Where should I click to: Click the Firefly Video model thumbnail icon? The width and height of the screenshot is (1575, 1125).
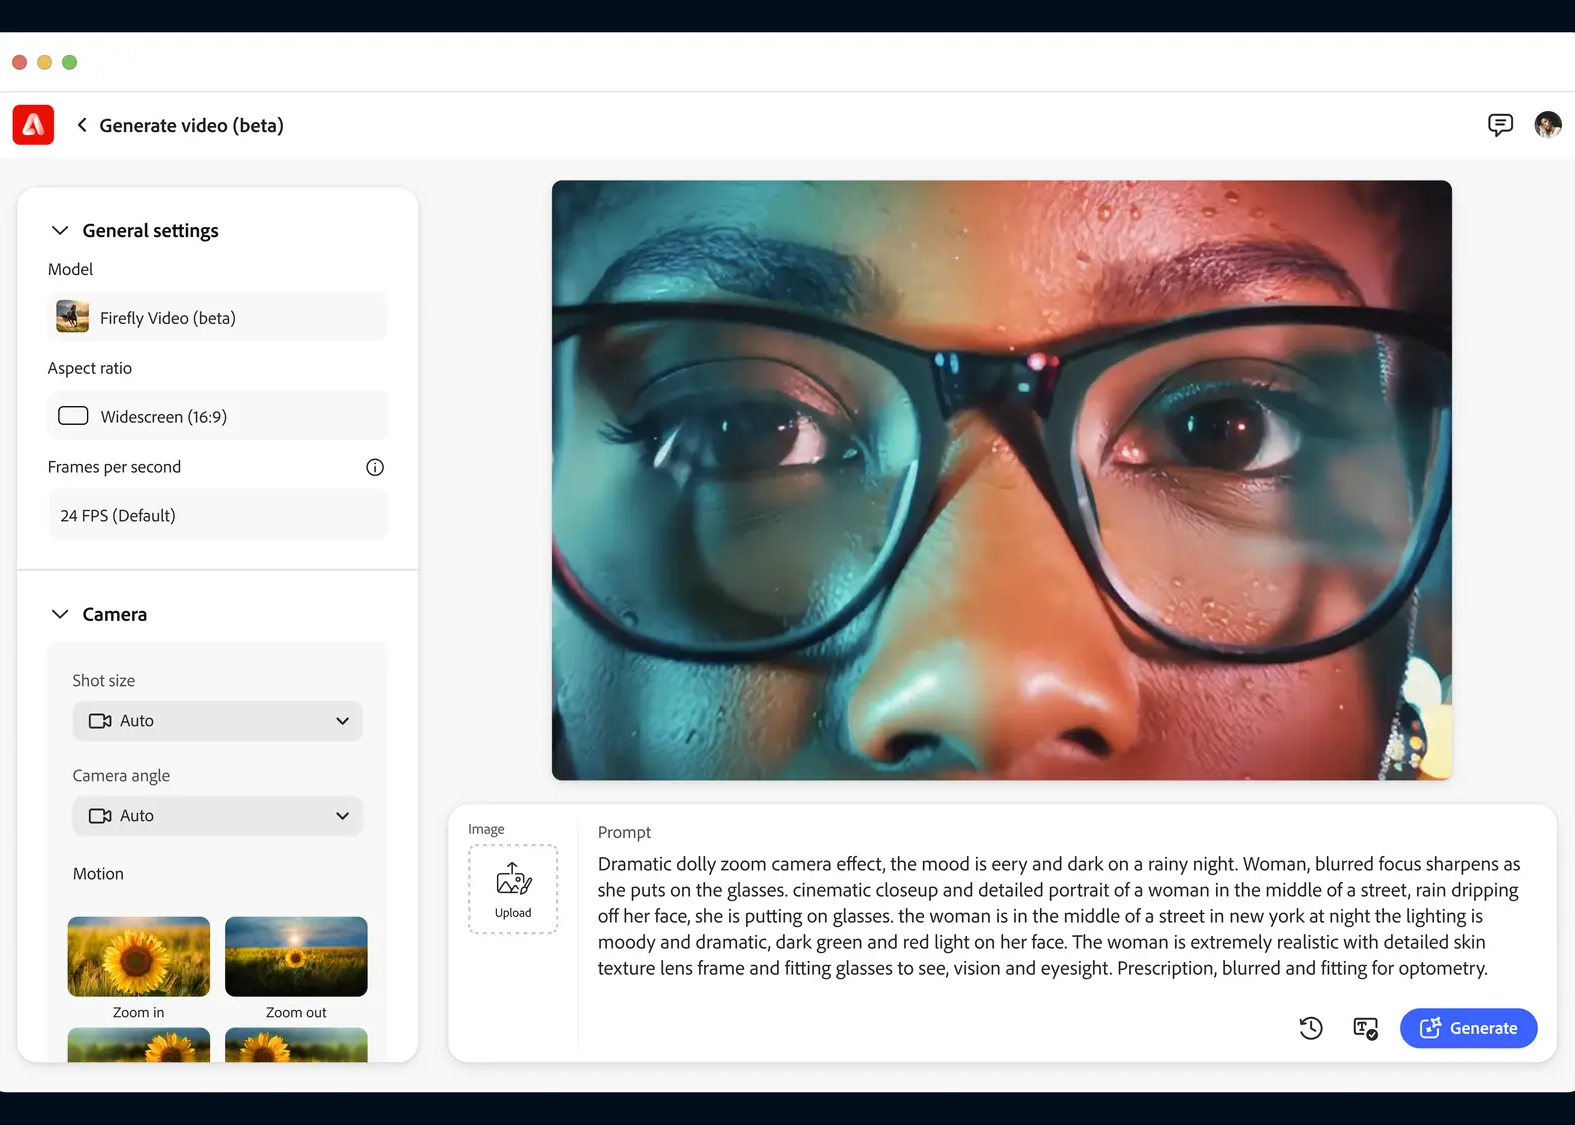click(x=73, y=317)
